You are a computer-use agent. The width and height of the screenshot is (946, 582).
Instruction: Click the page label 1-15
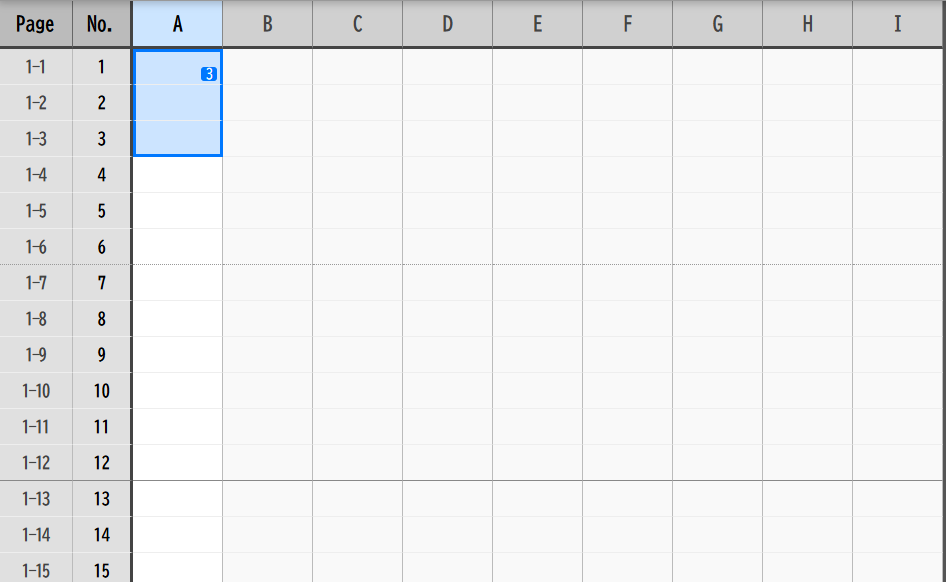[35, 571]
